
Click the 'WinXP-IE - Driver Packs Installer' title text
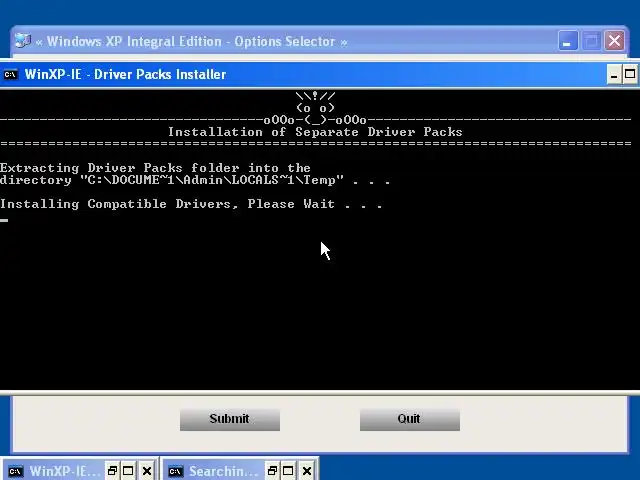pyautogui.click(x=125, y=74)
